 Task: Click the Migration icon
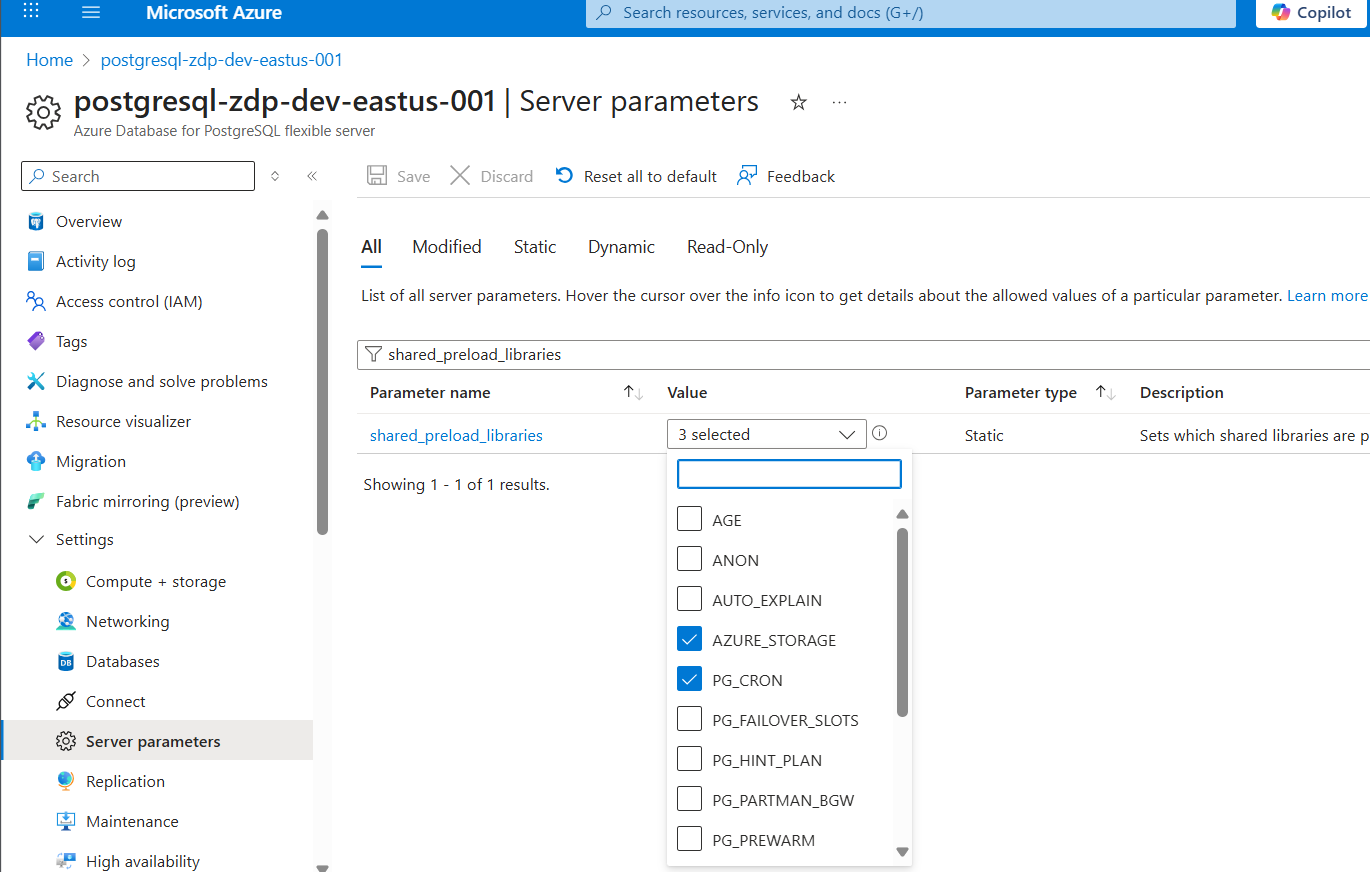36,462
